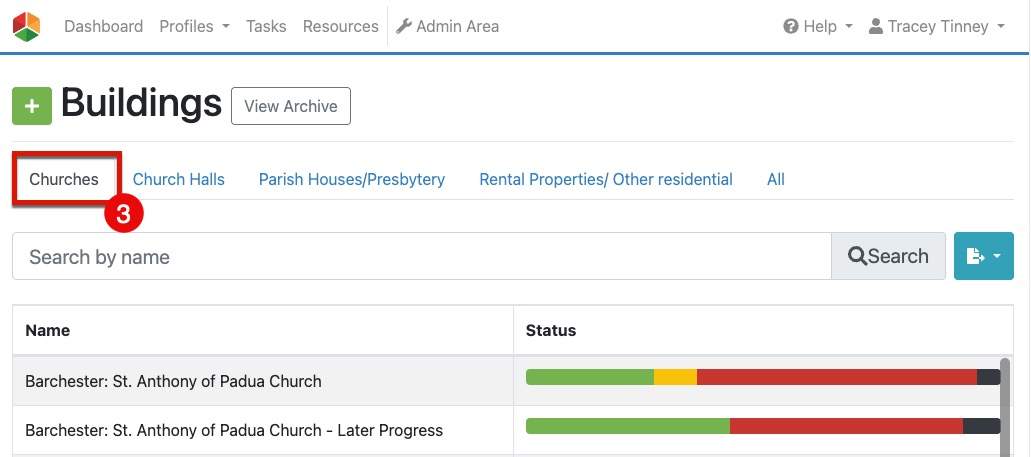
Task: Switch to the Church Halls tab
Action: point(179,180)
